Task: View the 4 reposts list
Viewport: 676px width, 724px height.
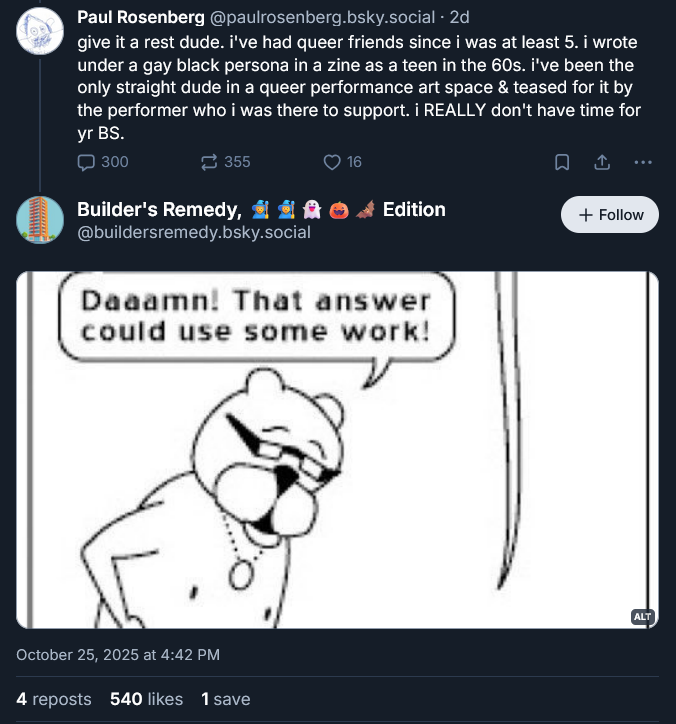Action: 54,699
